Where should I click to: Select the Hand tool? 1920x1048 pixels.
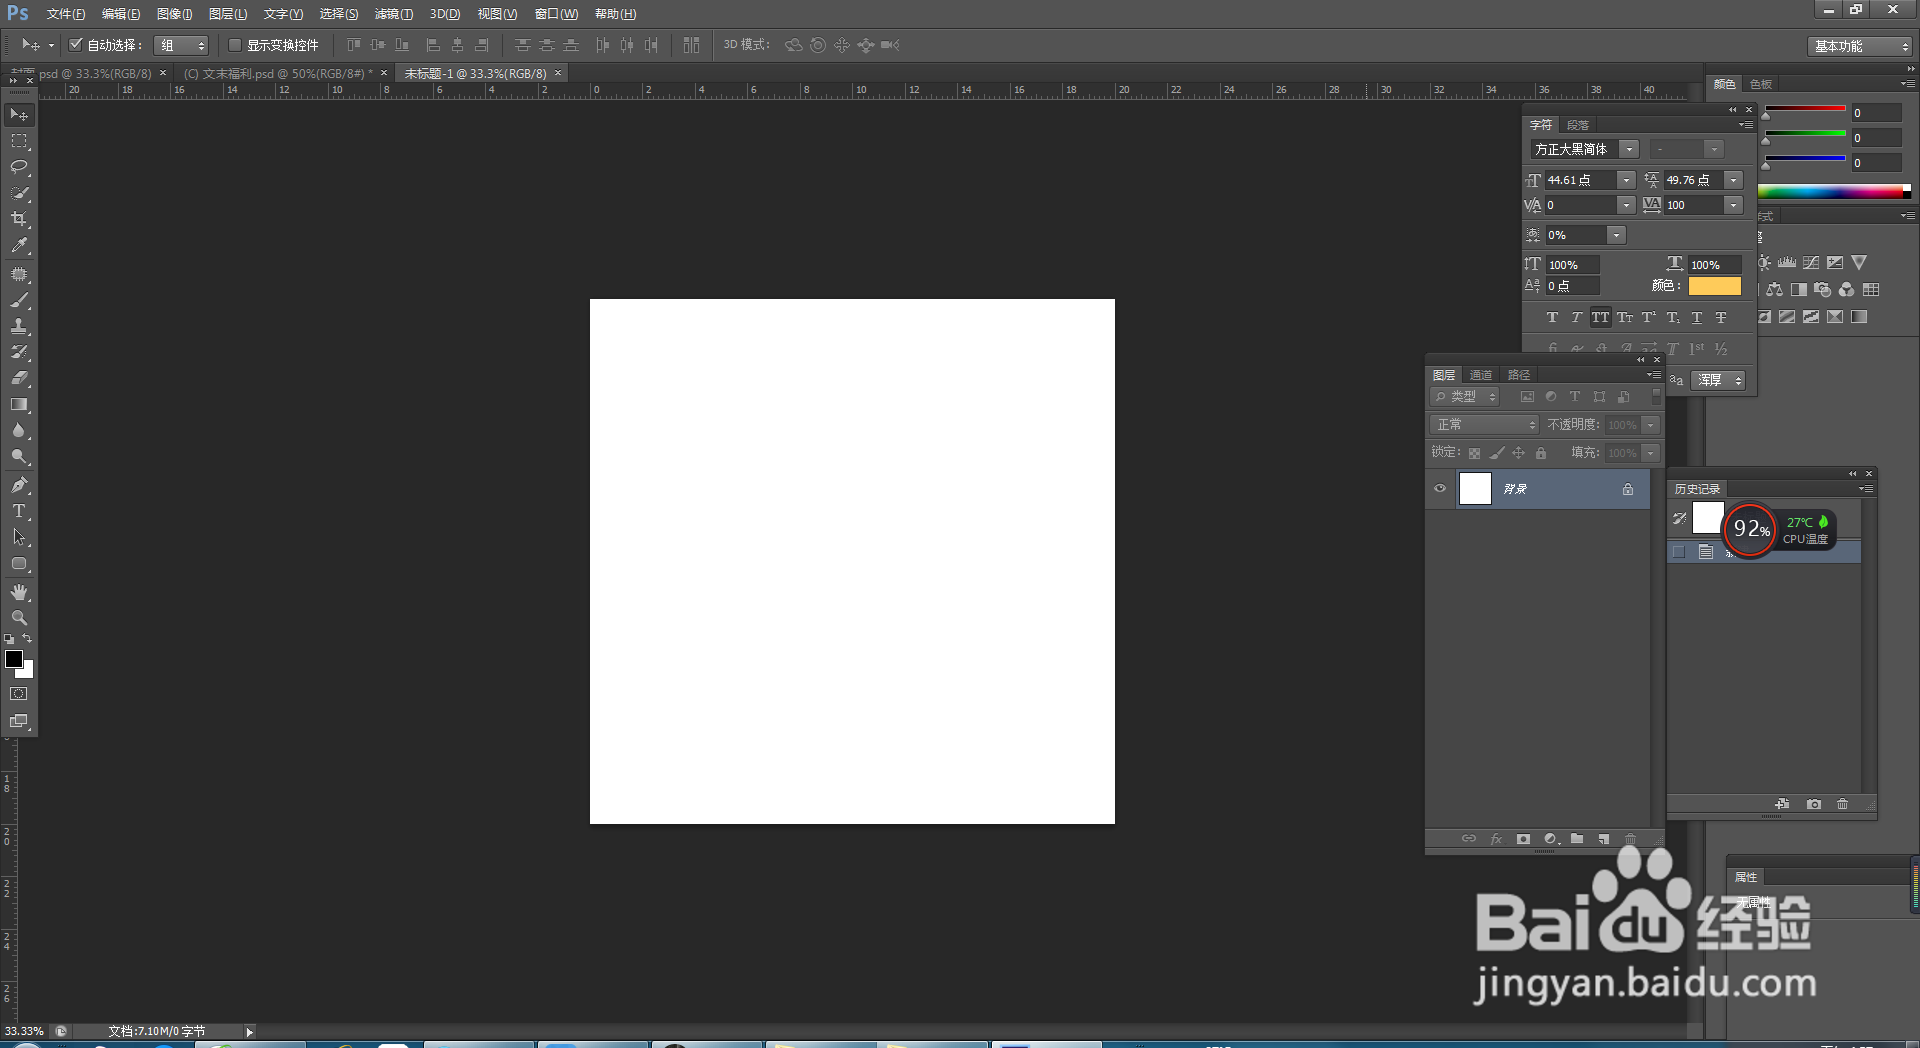(x=19, y=592)
